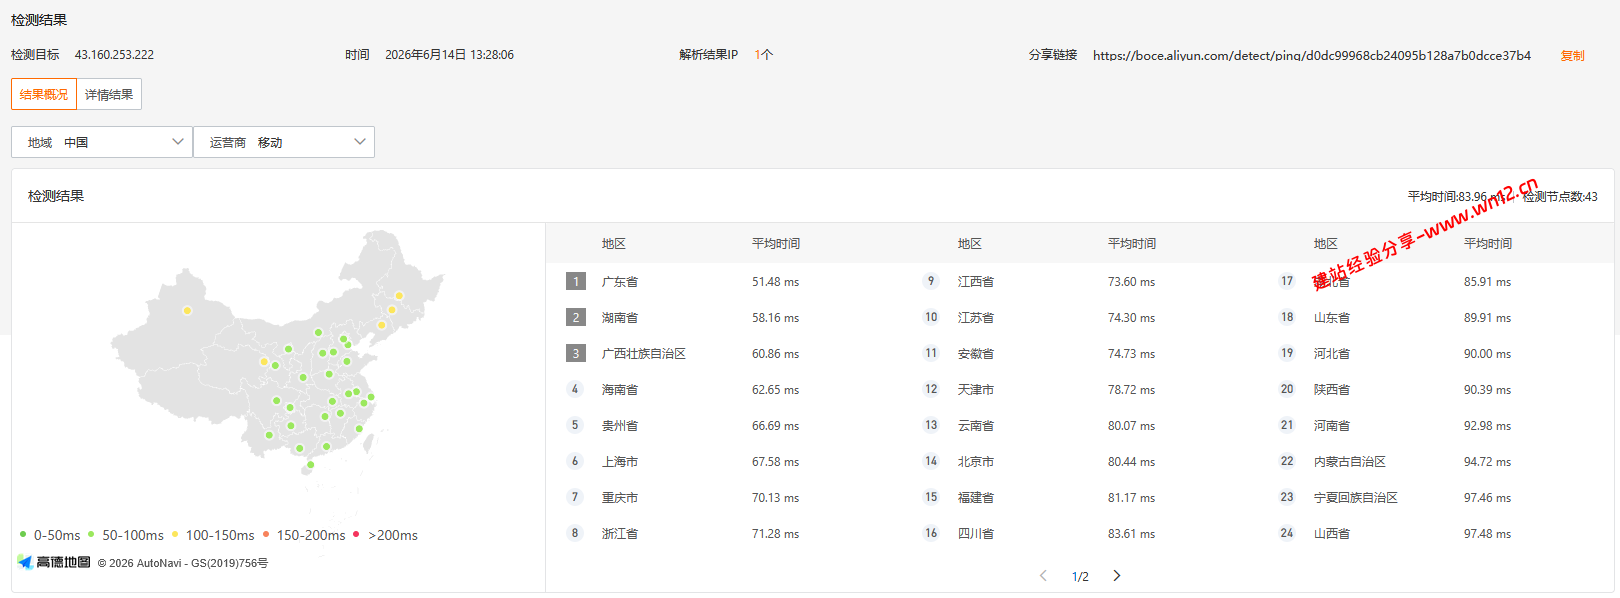Click the 检测节点数:43 text
This screenshot has width=1620, height=598.
[1560, 197]
